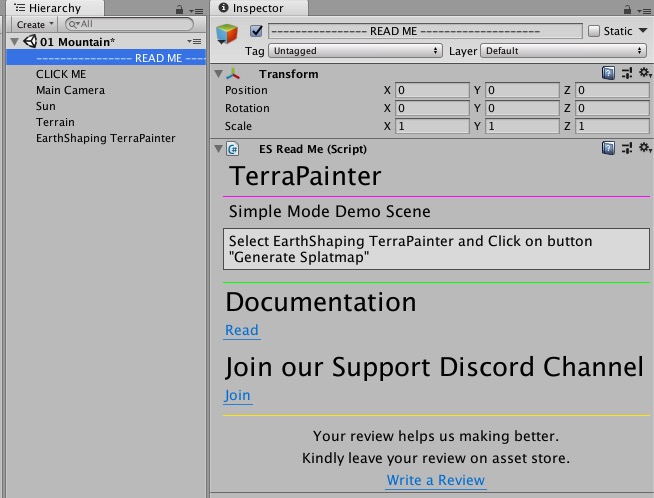This screenshot has width=654, height=498.
Task: Click the Simple Mode Demo Scene text
Action: (x=330, y=211)
